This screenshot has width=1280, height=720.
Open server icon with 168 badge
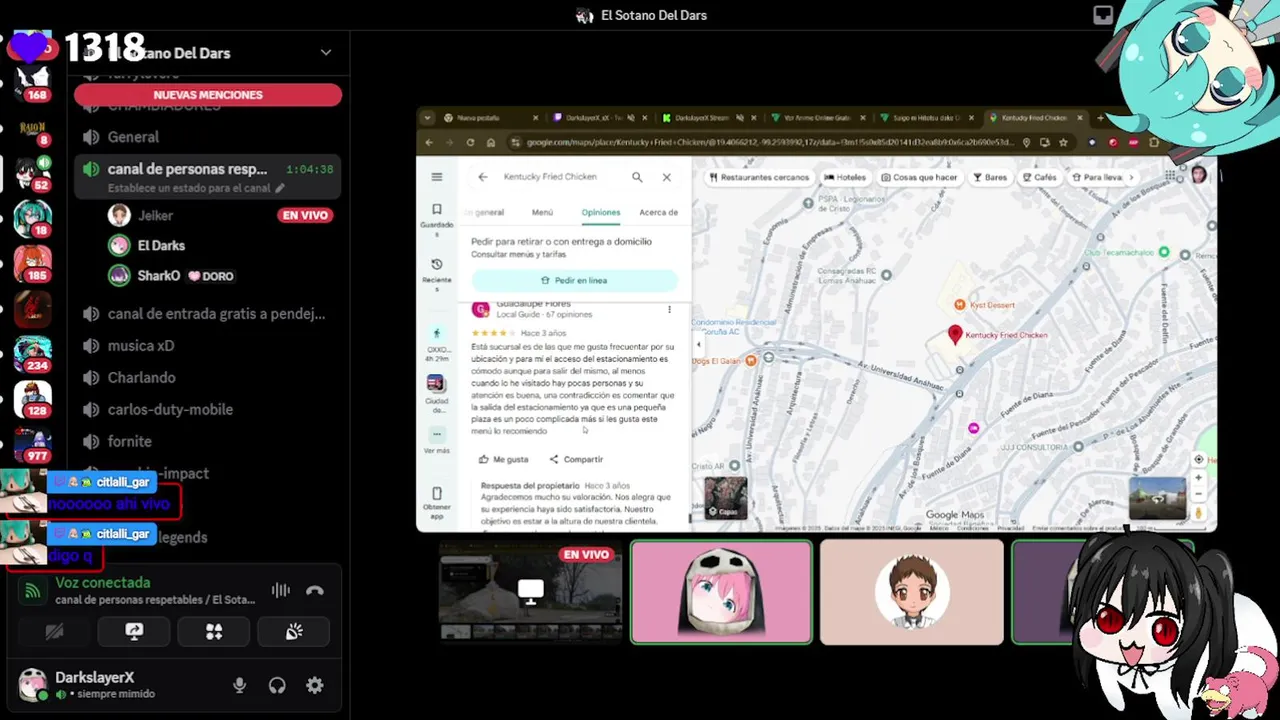pos(33,80)
